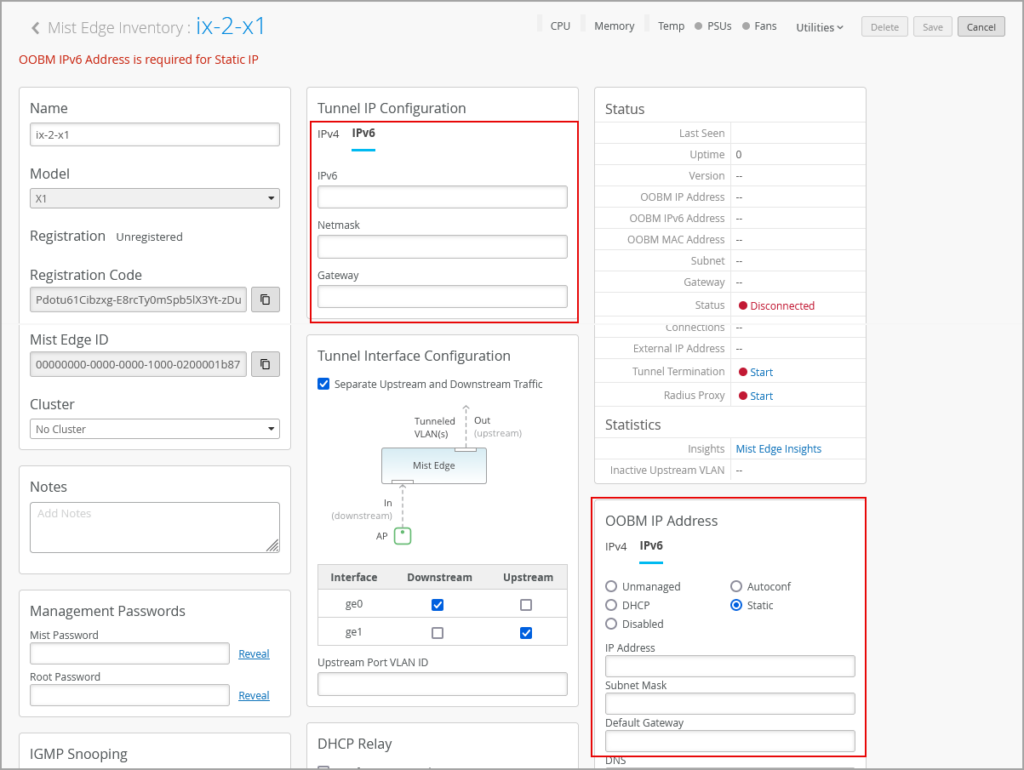Enable the Upstream checkbox for ge0

(x=526, y=605)
